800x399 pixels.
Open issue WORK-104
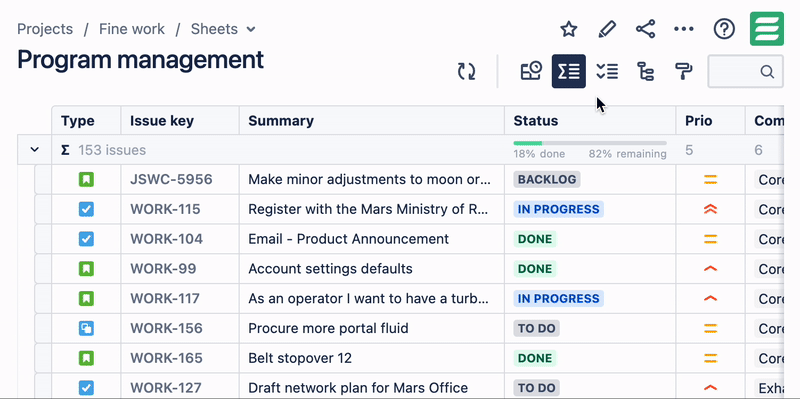tap(166, 239)
